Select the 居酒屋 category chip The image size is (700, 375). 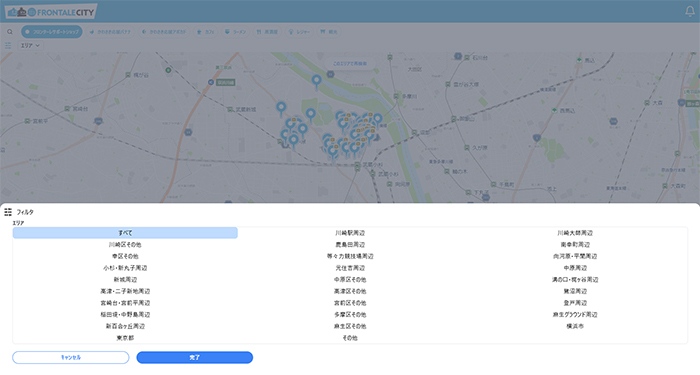coord(267,32)
